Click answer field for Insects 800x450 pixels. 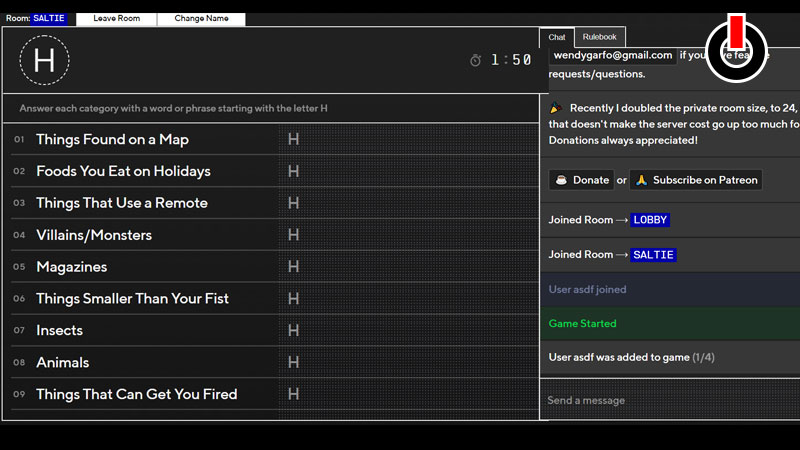[x=408, y=330]
